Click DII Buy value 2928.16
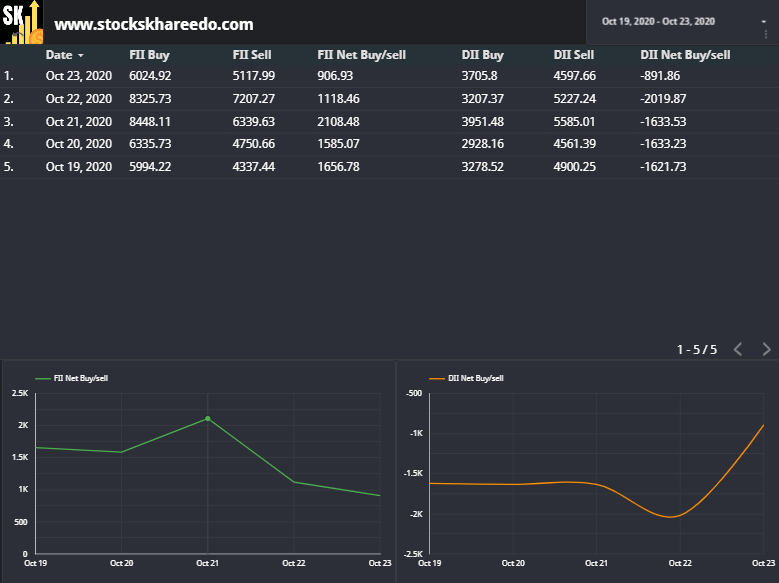779x583 pixels. tap(482, 144)
